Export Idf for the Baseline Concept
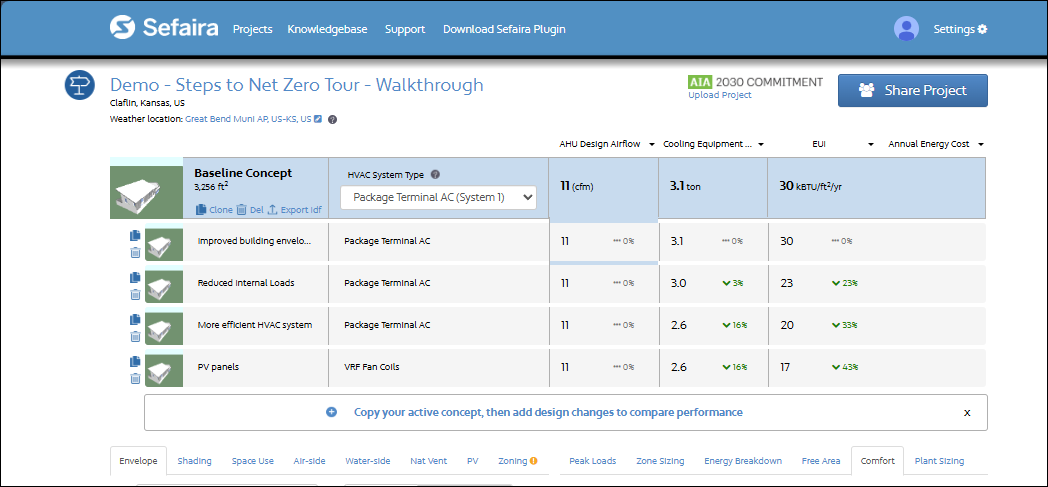This screenshot has width=1048, height=487. coord(295,210)
